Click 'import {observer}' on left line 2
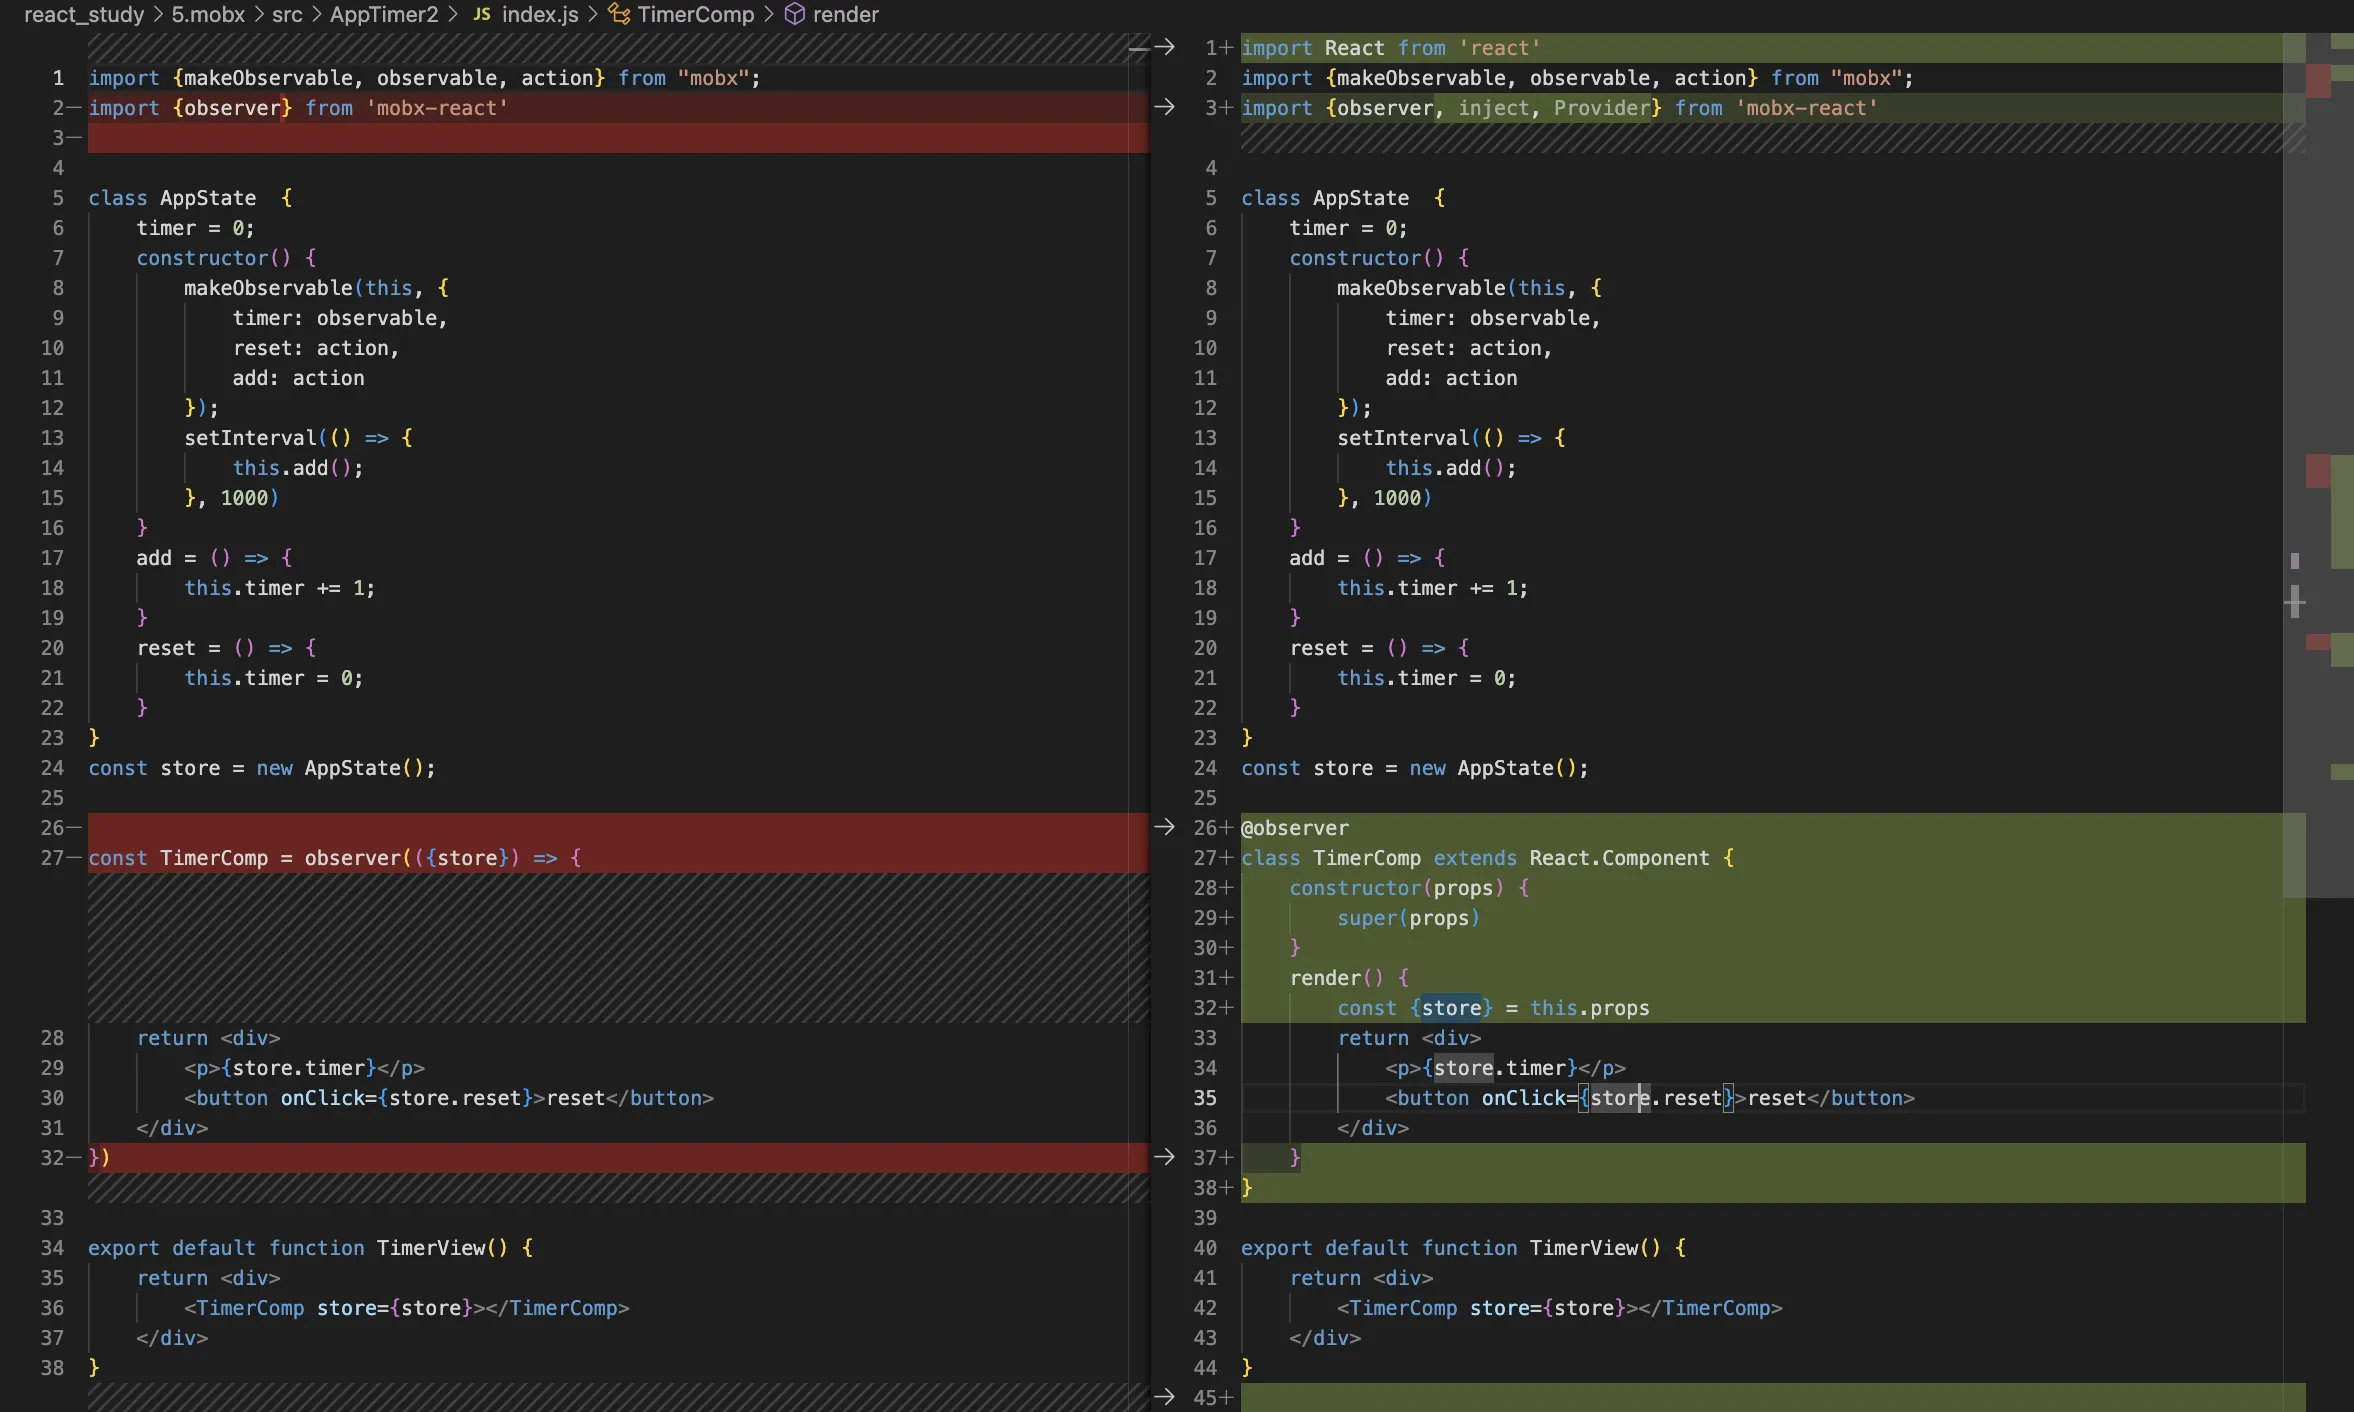The height and width of the screenshot is (1412, 2354). [x=190, y=108]
